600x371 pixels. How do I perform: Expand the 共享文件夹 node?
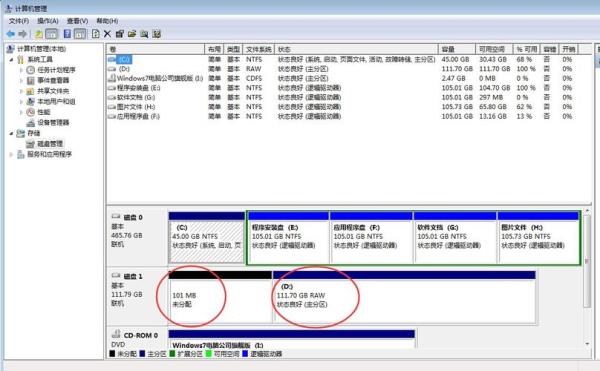(x=21, y=91)
